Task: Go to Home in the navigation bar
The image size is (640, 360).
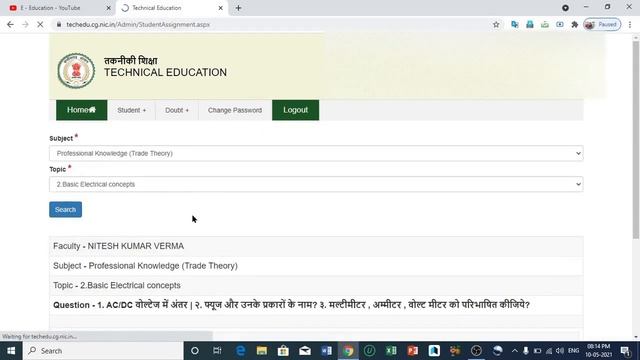Action: 82,110
